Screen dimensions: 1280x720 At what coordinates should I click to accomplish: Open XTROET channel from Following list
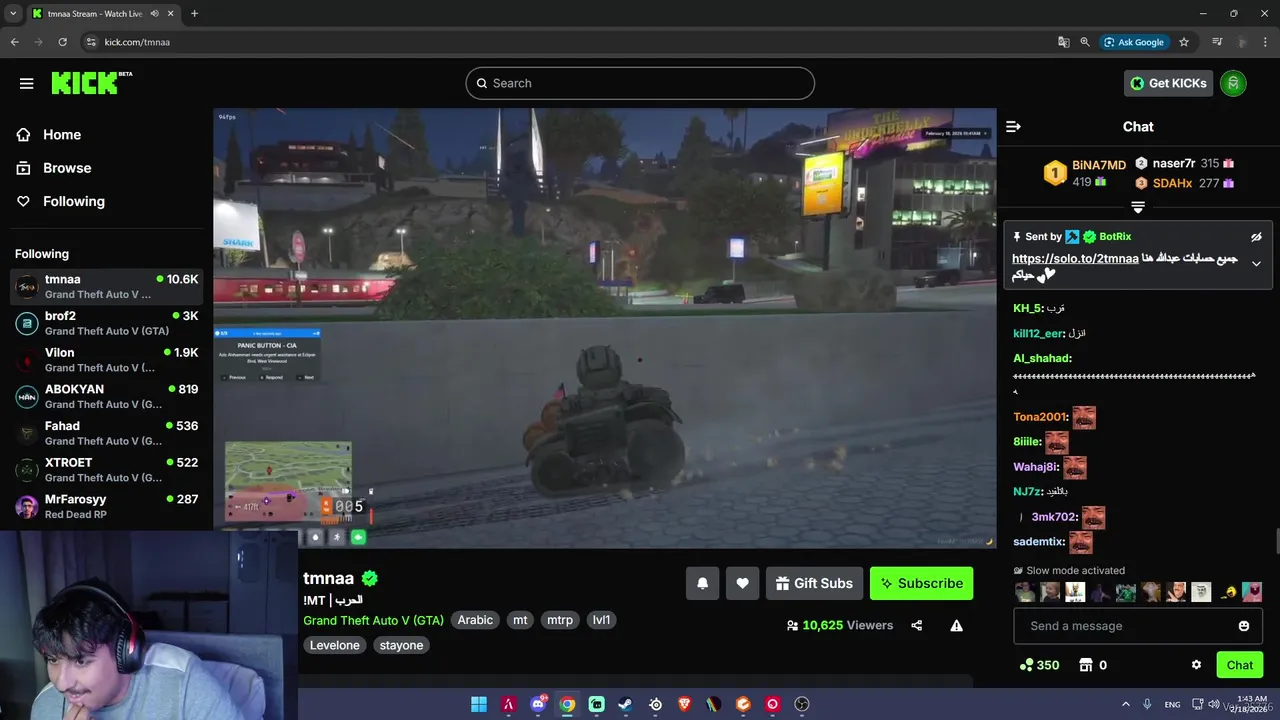point(107,470)
